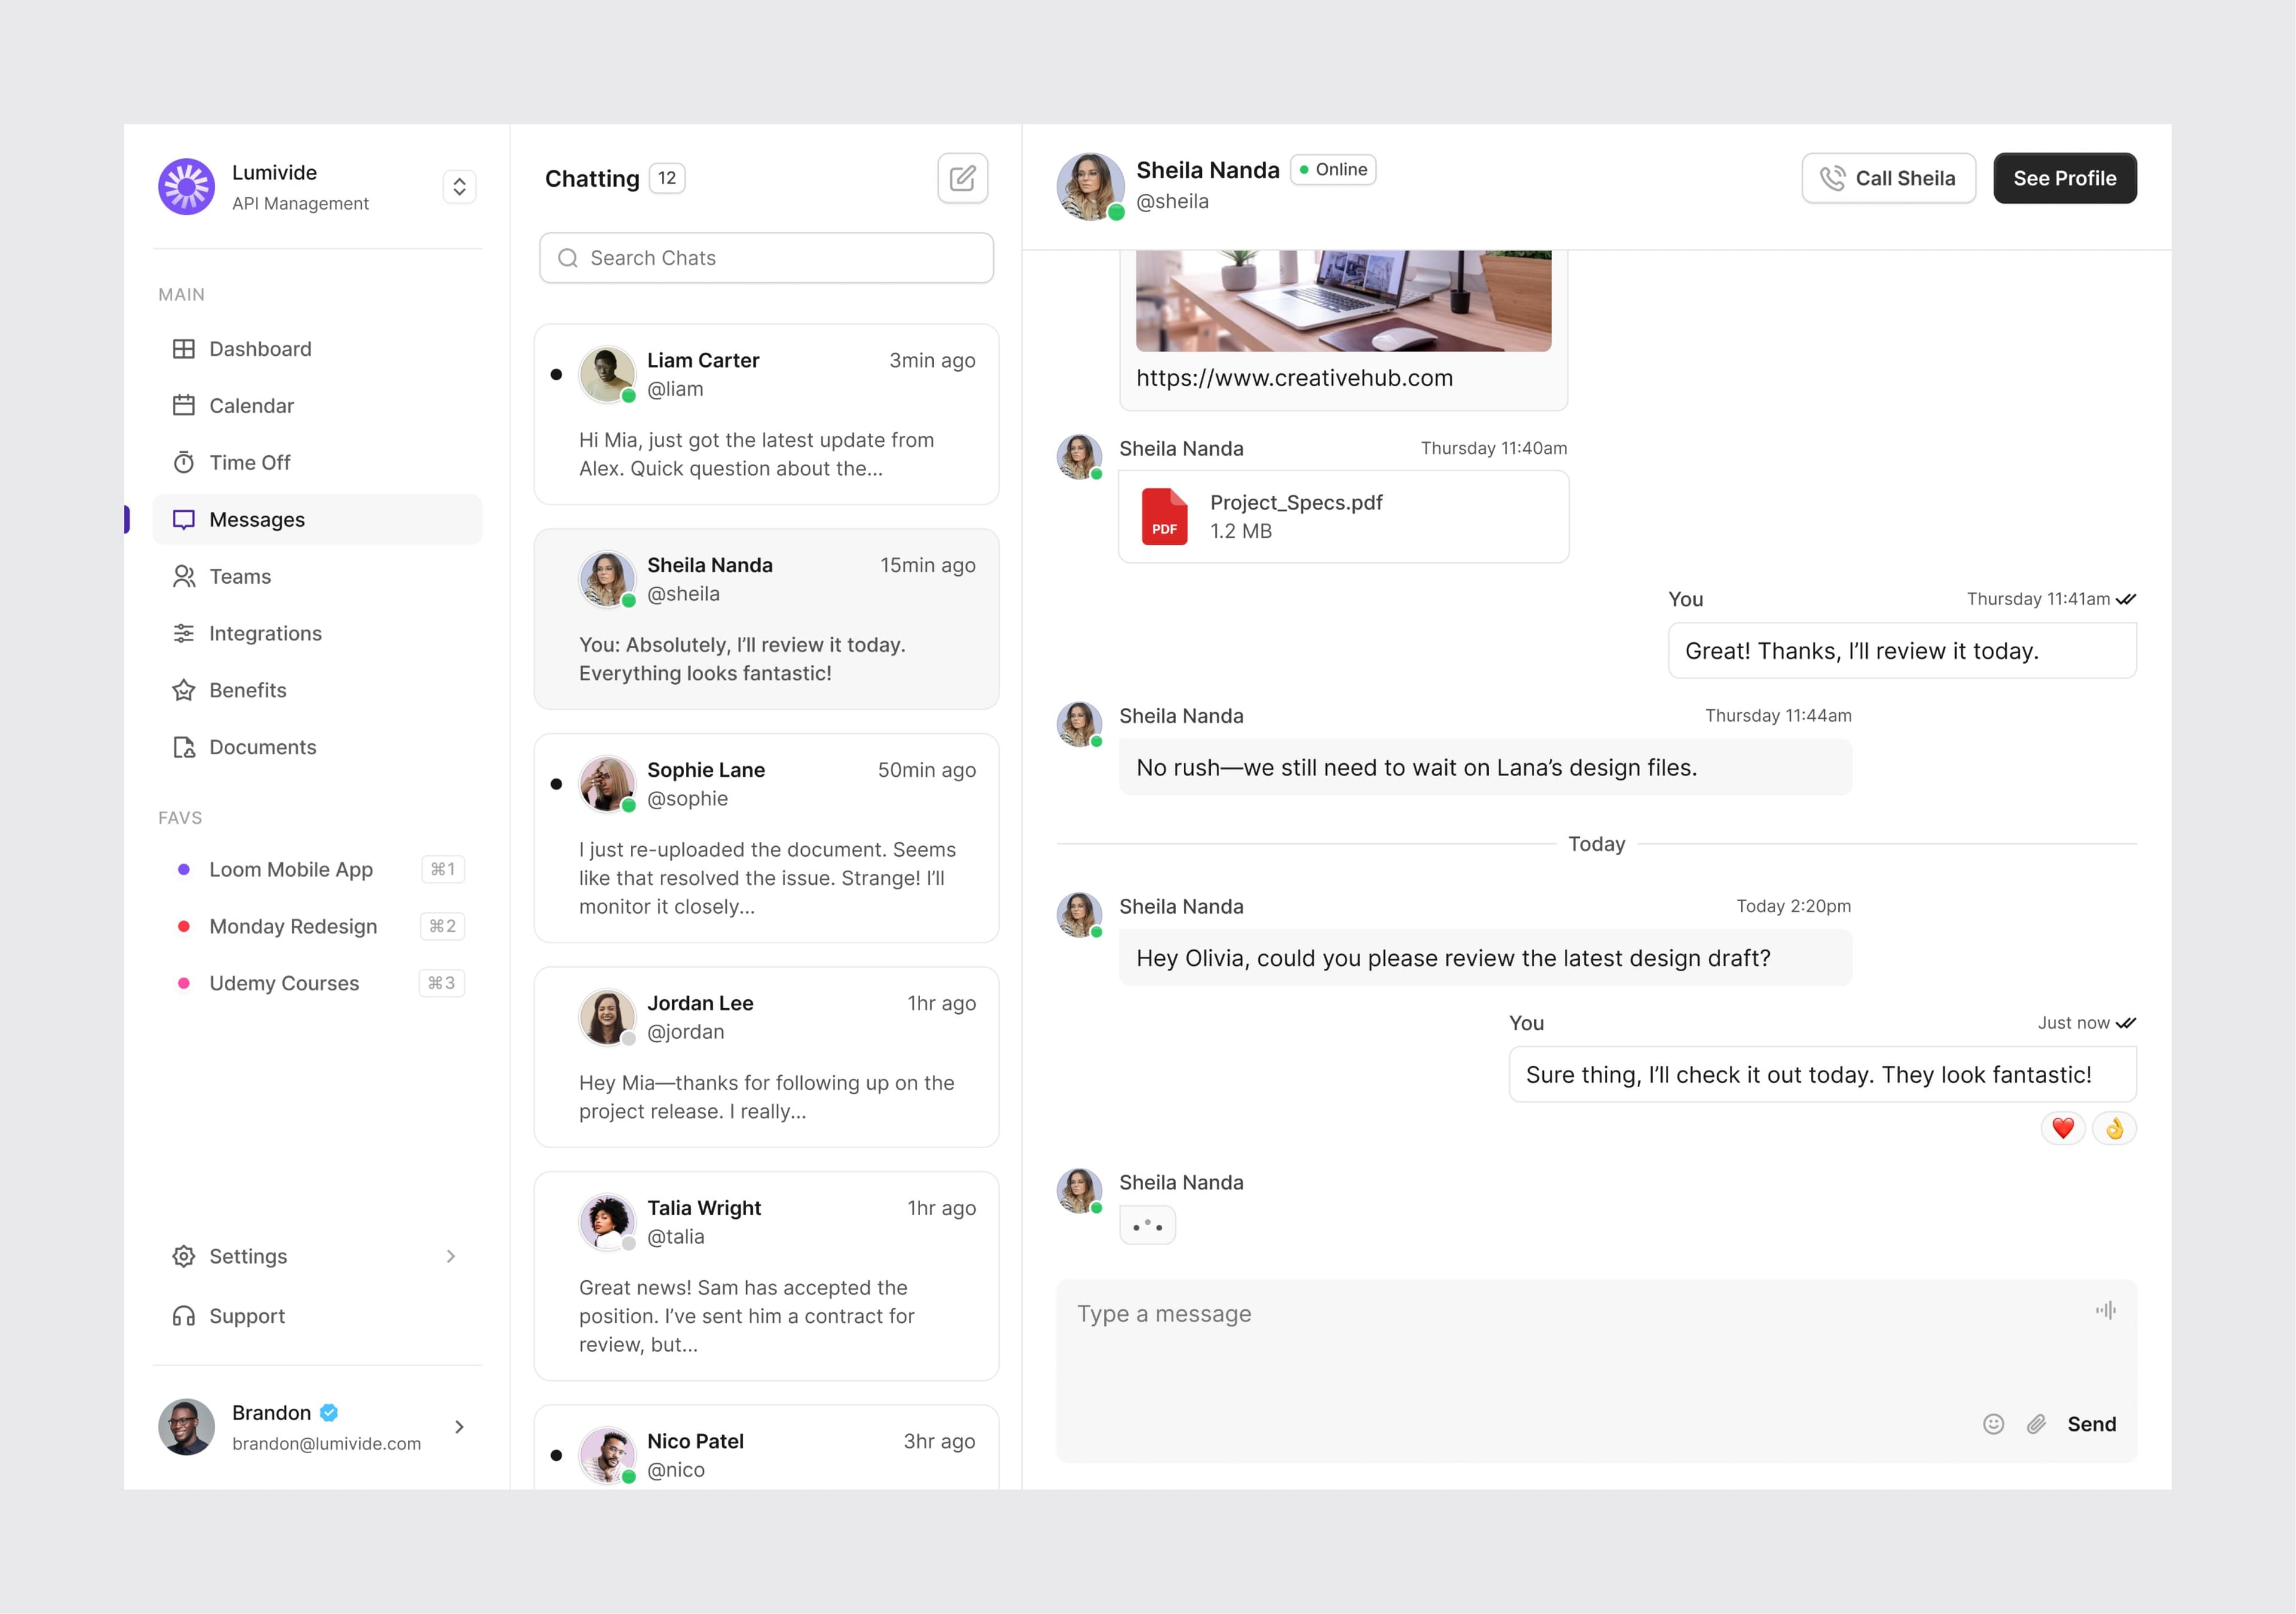Open Monday Redesign favorite

[x=317, y=926]
